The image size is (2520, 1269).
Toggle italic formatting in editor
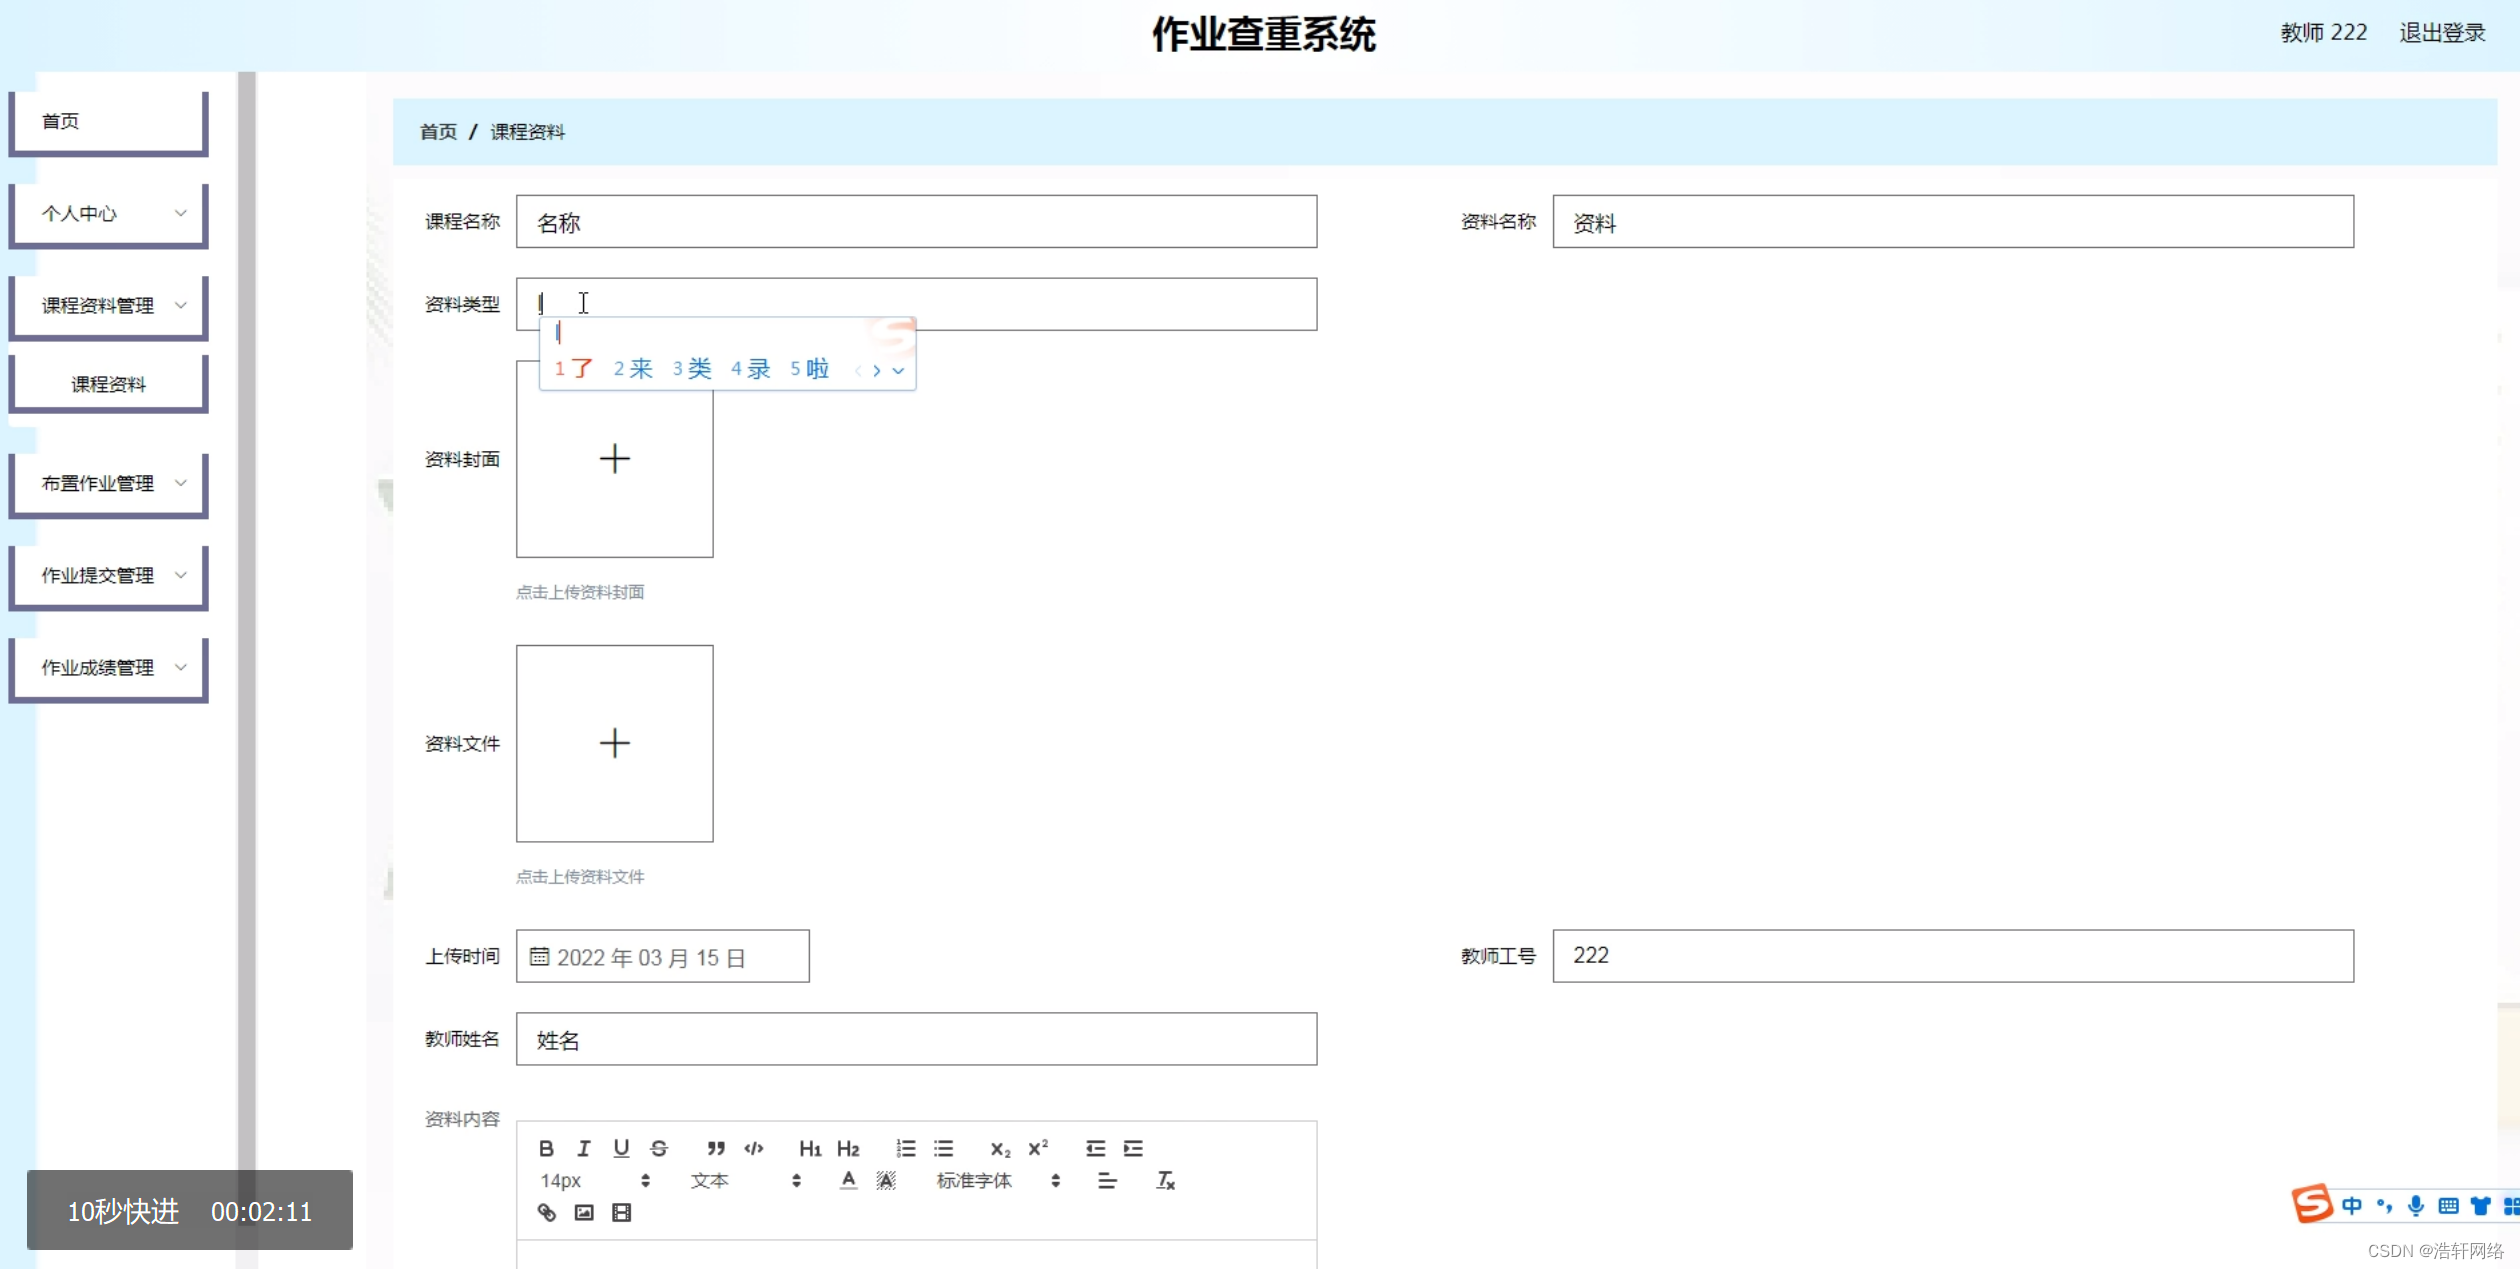pos(584,1148)
